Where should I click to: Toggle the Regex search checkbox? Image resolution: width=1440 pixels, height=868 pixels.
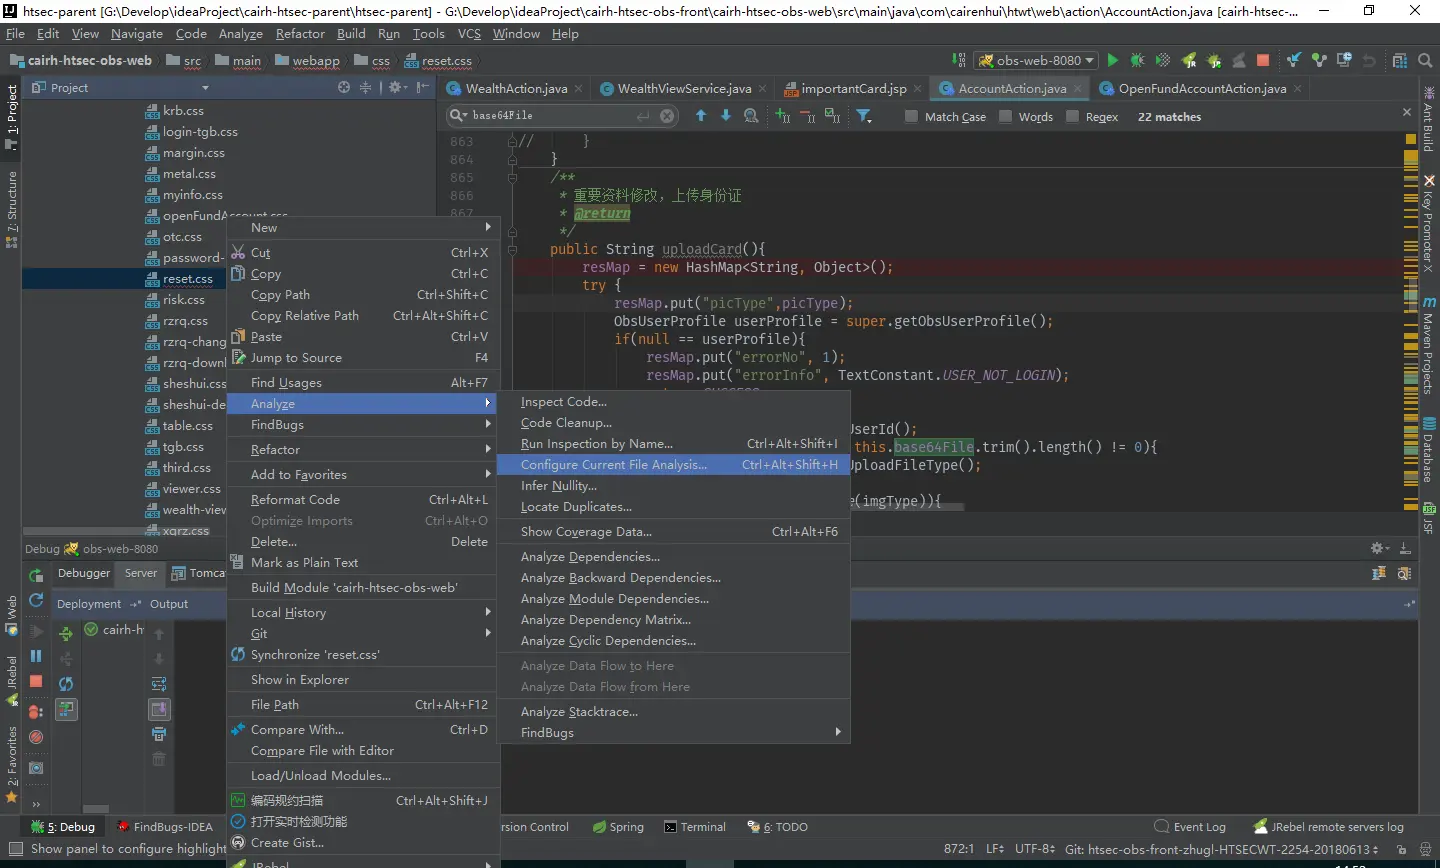1072,117
